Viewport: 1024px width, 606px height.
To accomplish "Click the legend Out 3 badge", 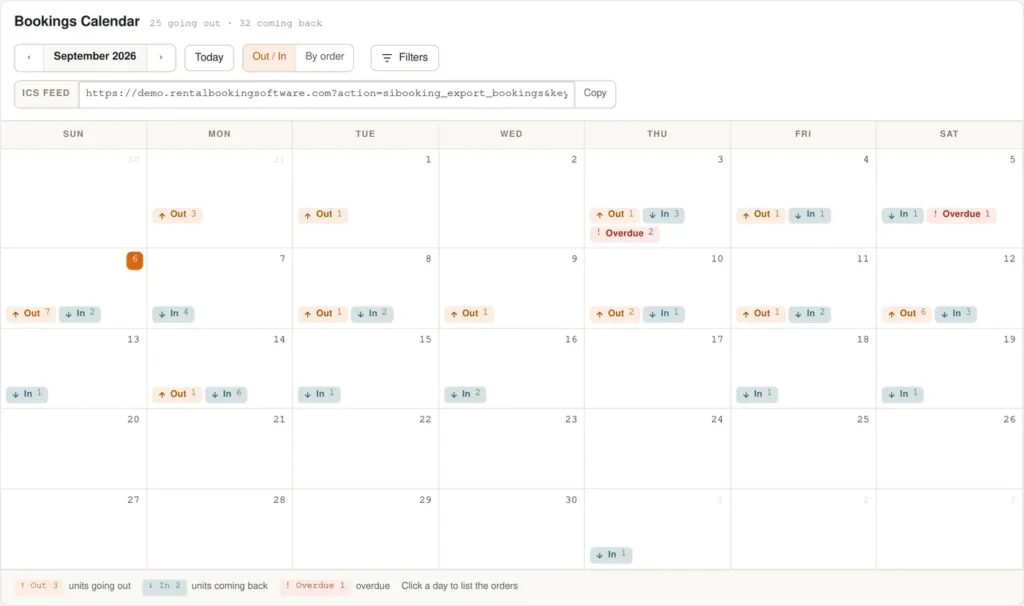I will click(x=39, y=586).
